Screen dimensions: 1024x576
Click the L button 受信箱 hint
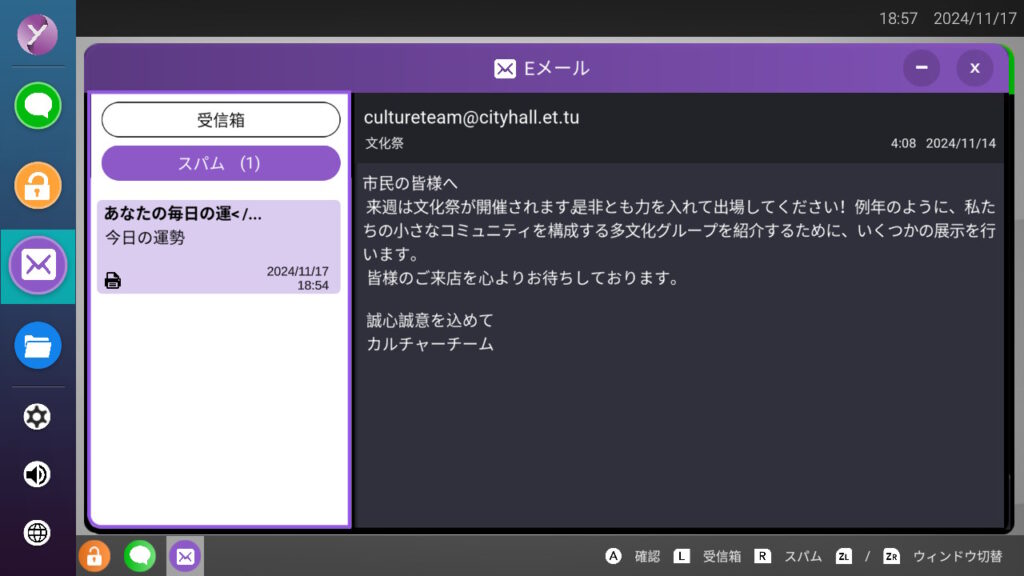point(707,556)
